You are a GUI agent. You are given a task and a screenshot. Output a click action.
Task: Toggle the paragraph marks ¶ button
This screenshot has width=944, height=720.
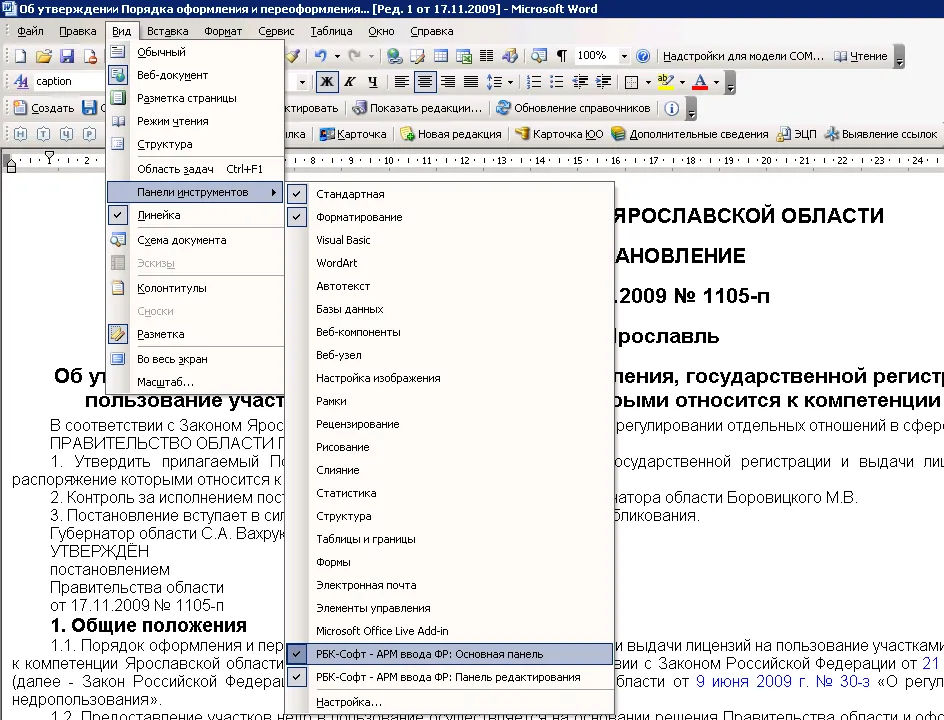(x=562, y=56)
